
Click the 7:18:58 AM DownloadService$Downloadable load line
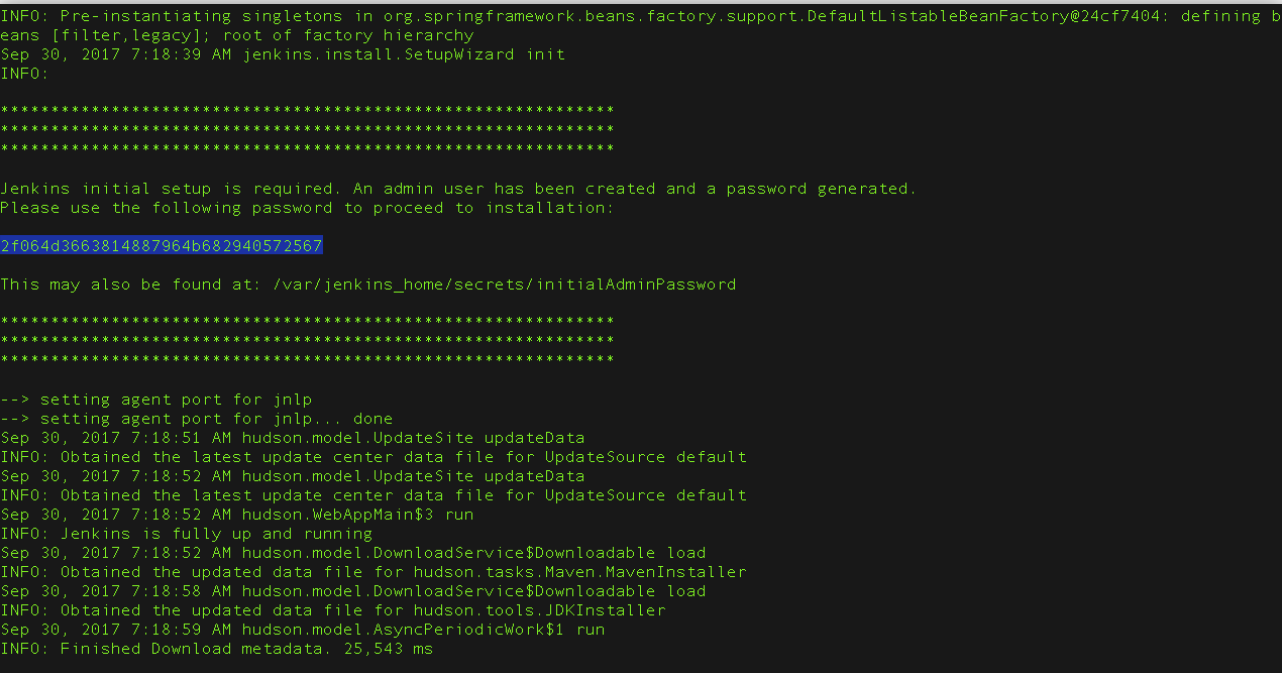coord(353,591)
